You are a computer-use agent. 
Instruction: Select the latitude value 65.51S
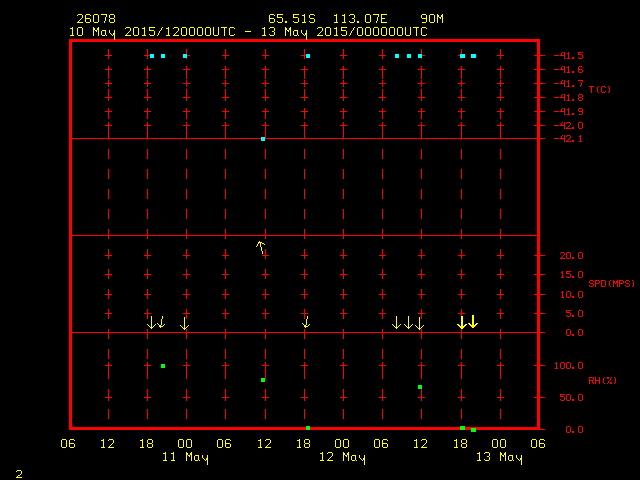(x=290, y=19)
